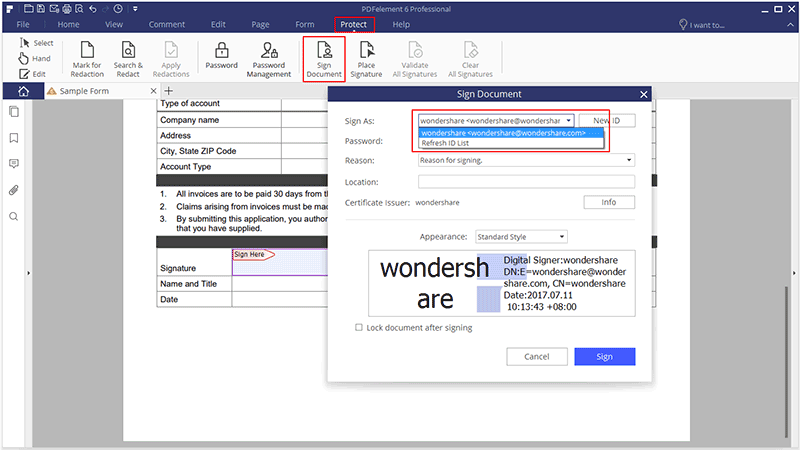Click the signature appearance preview box
Viewport: 800px width, 450px height.
502,283
